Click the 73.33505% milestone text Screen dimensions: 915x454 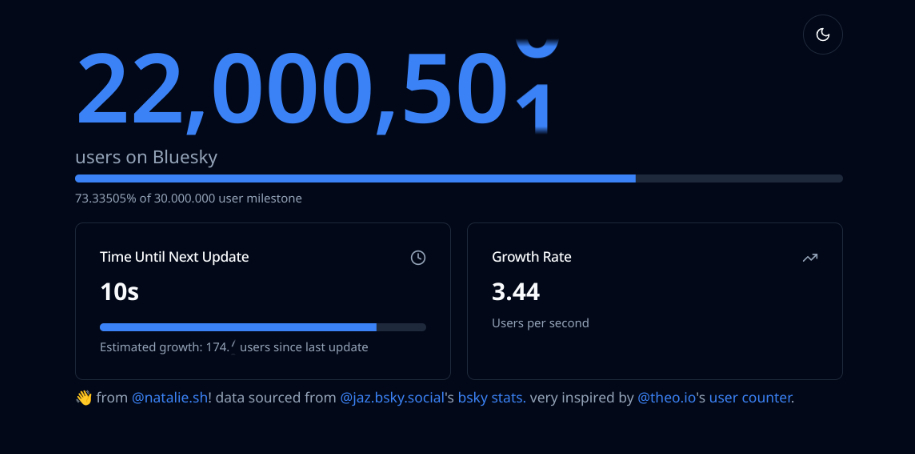click(x=188, y=198)
